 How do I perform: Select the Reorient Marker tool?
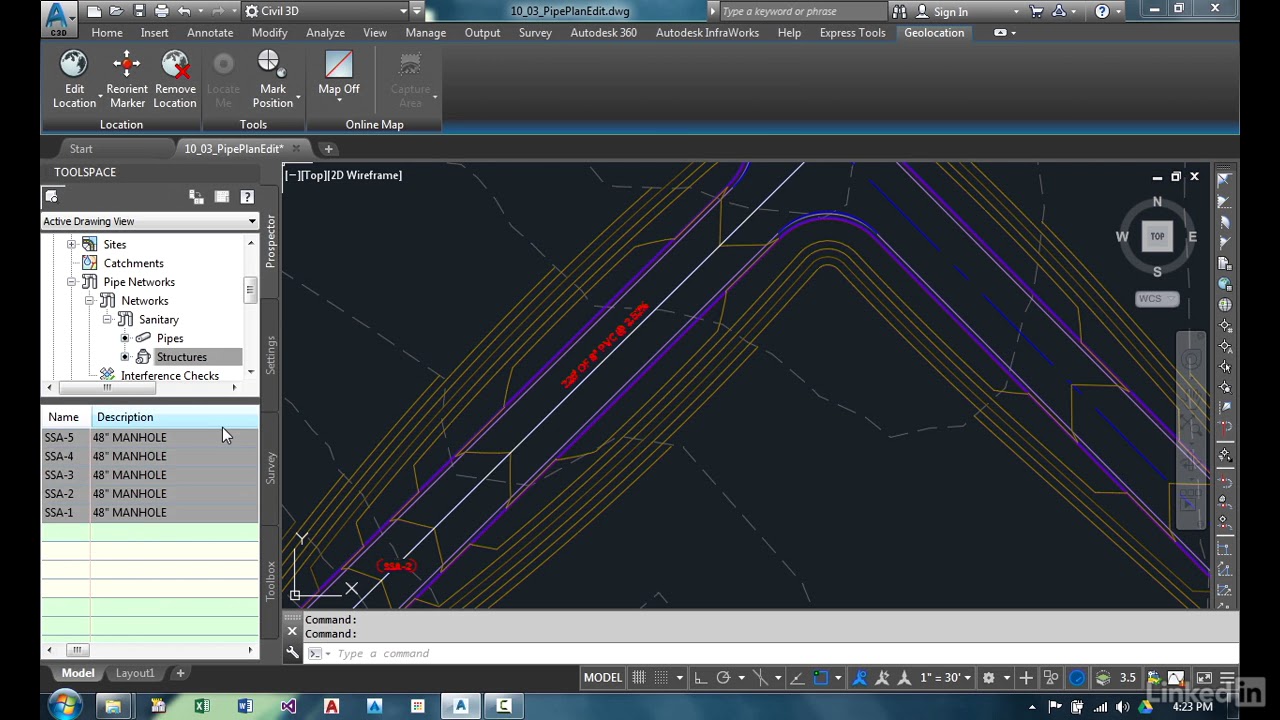tap(127, 79)
